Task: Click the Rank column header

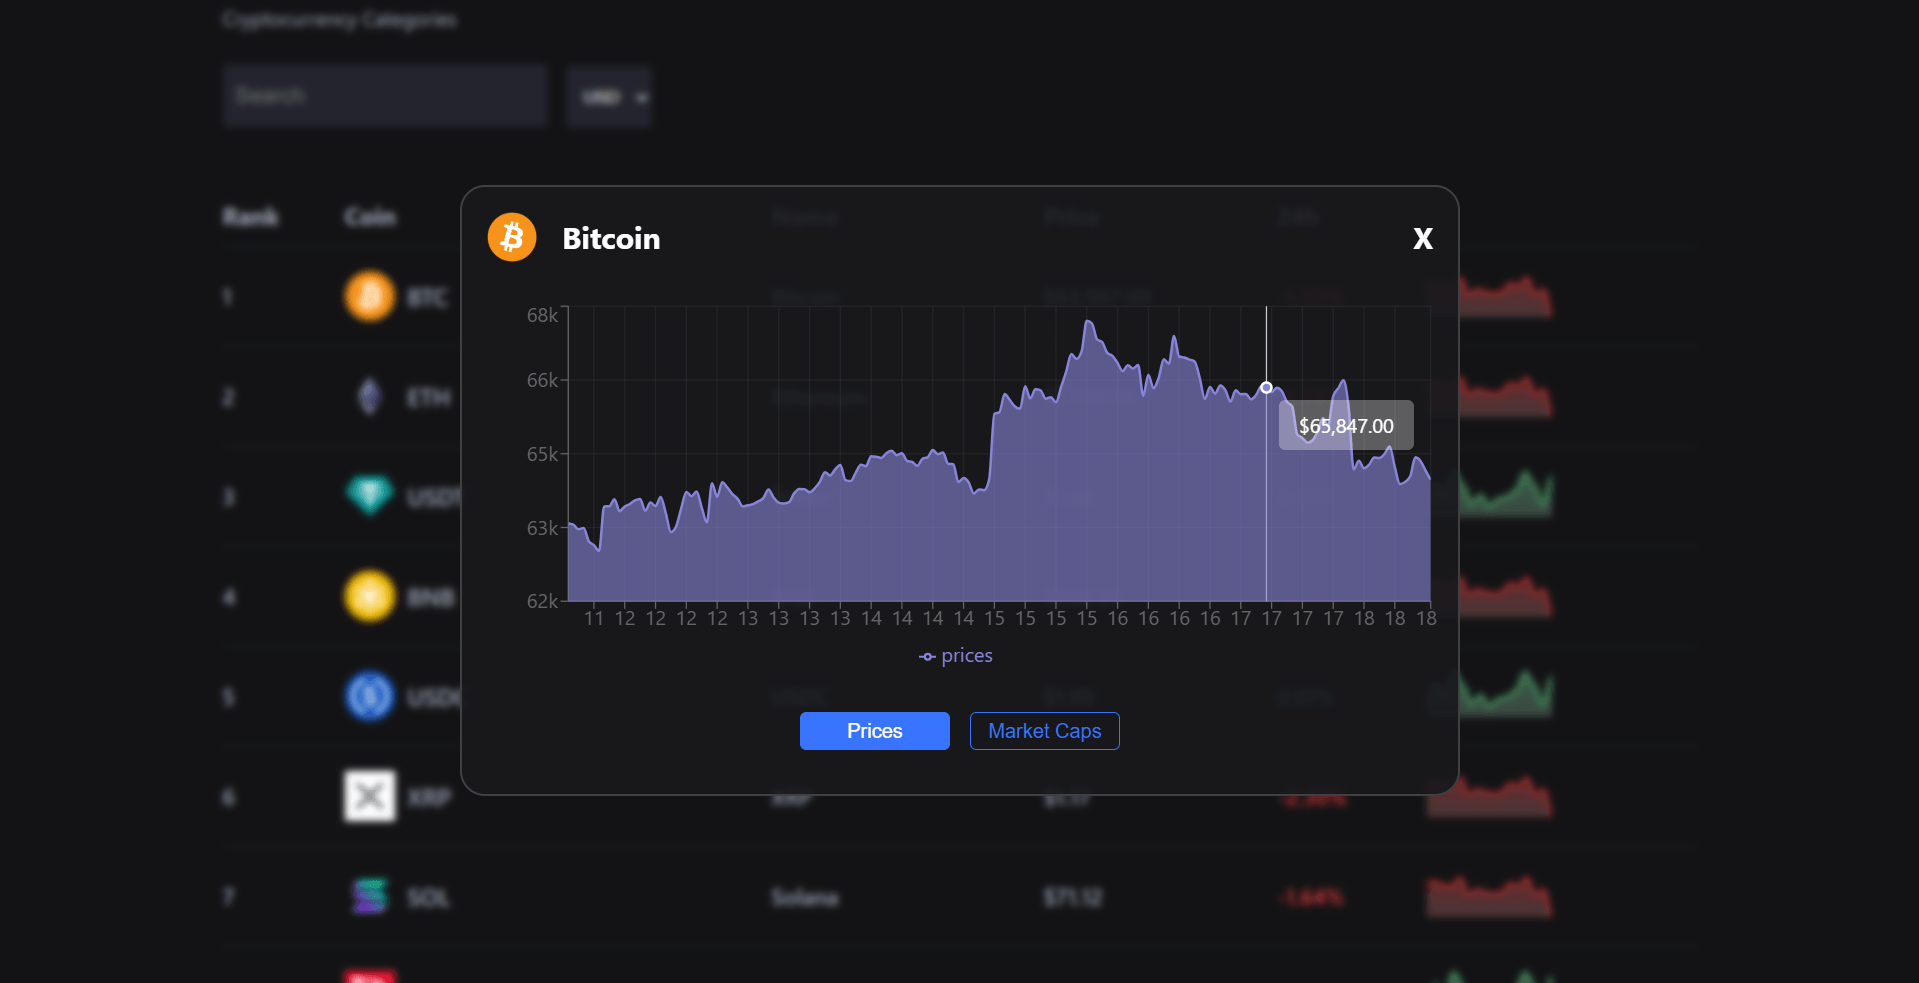Action: coord(251,217)
